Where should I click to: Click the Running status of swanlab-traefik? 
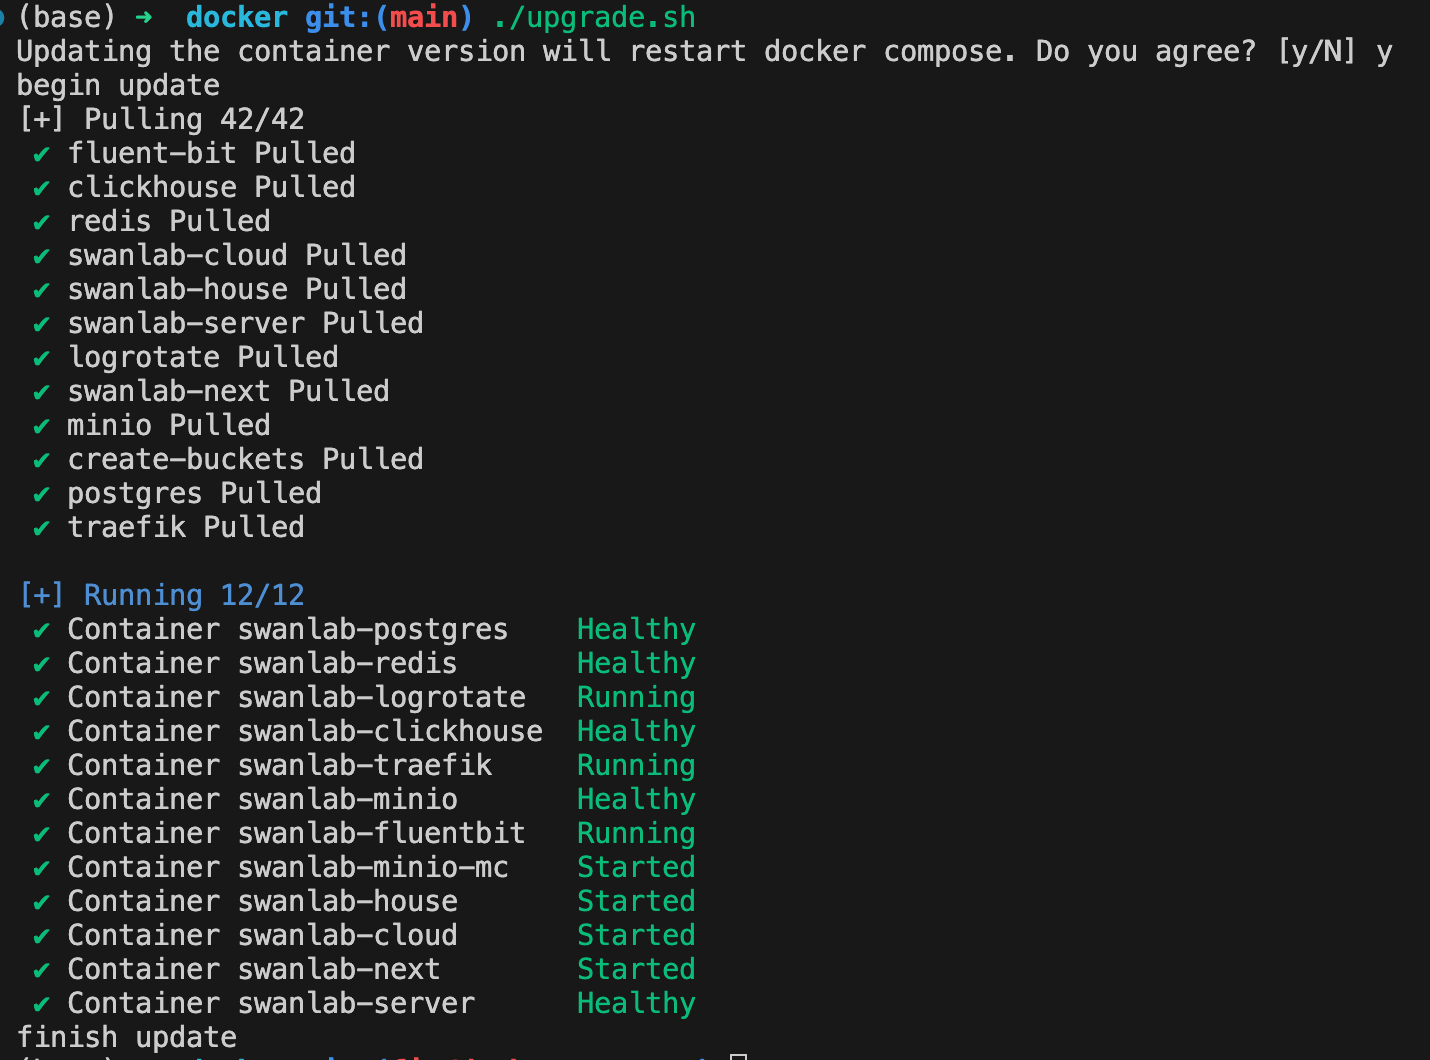636,766
